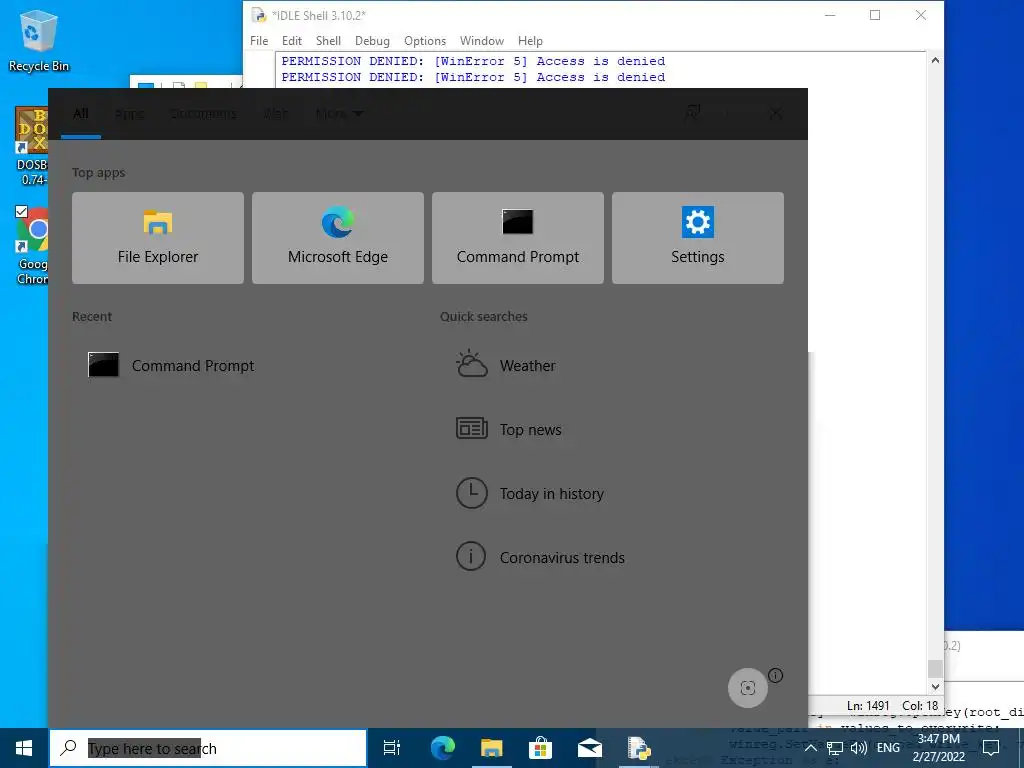Toggle the Chrome desktop icon selection checkbox
Screen dimensions: 1024x768
(22, 212)
